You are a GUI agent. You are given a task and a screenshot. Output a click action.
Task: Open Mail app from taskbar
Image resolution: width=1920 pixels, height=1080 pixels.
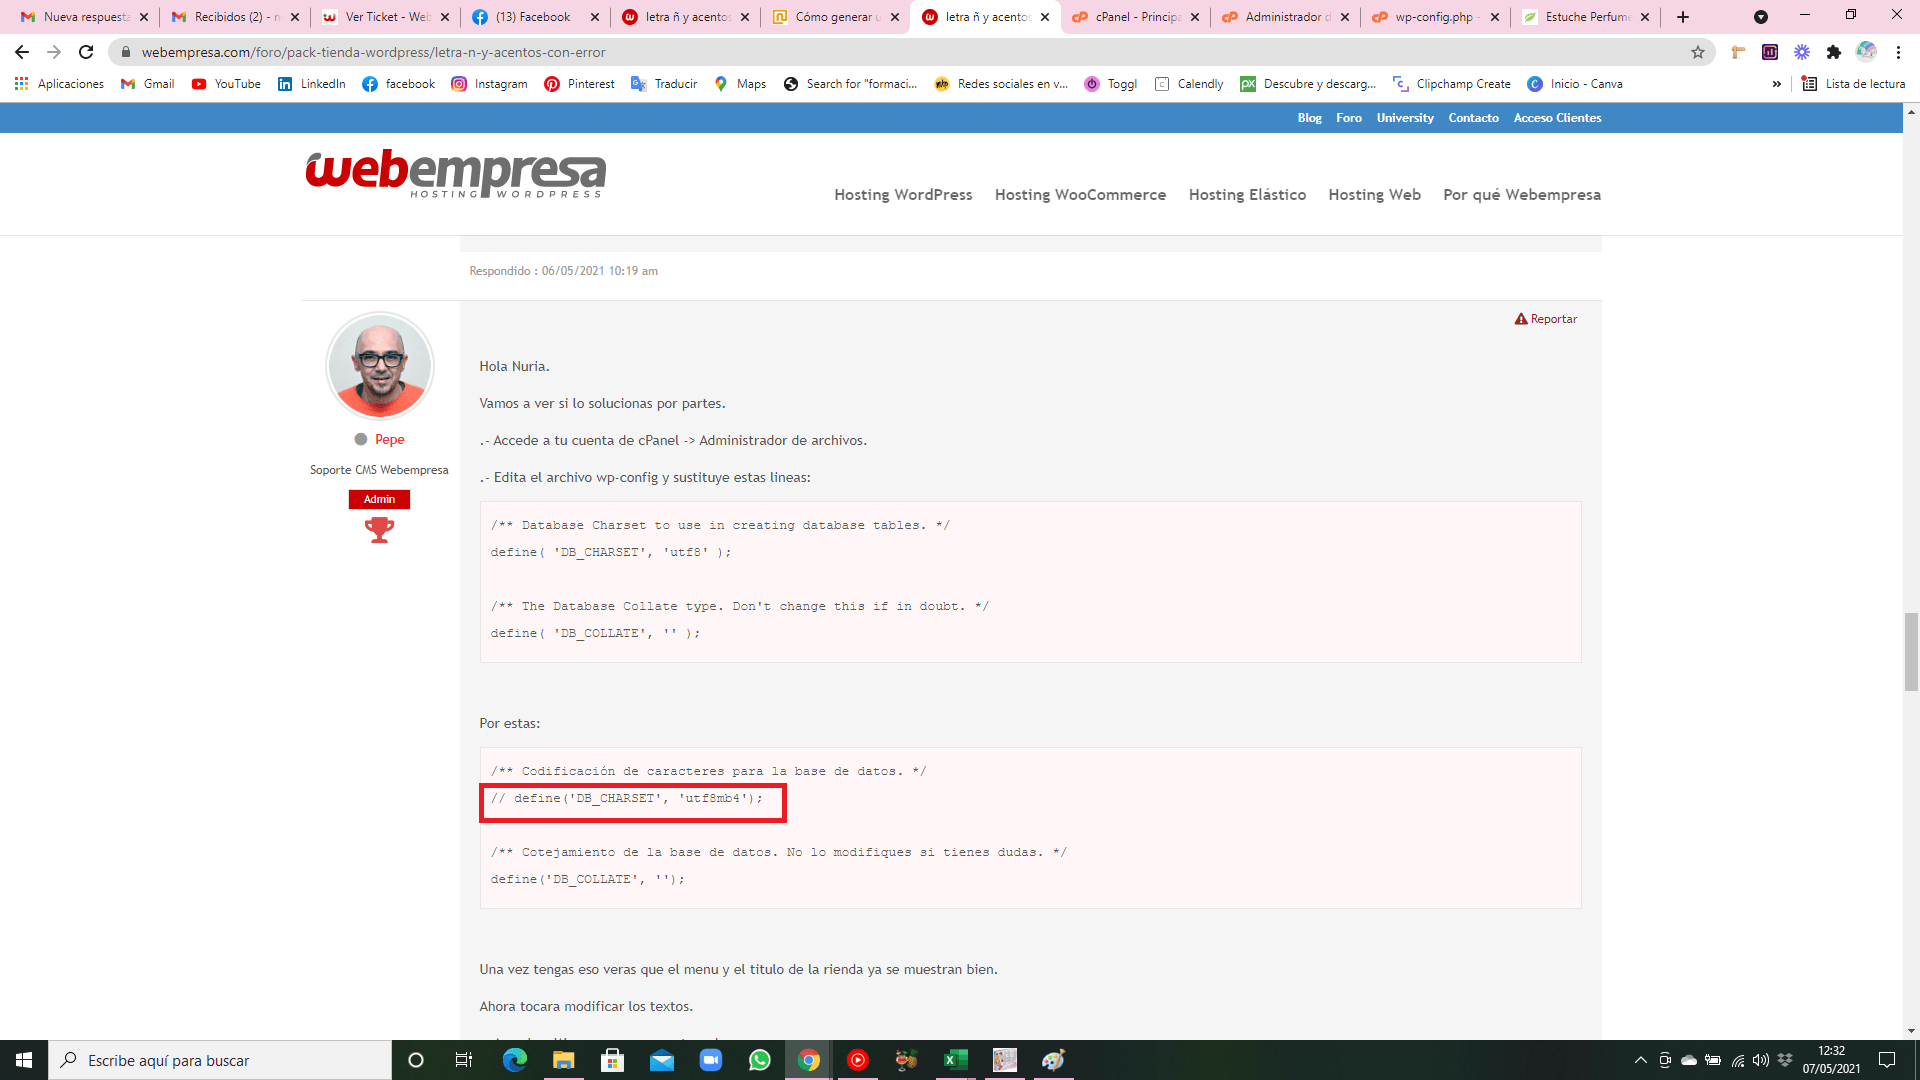[662, 1060]
